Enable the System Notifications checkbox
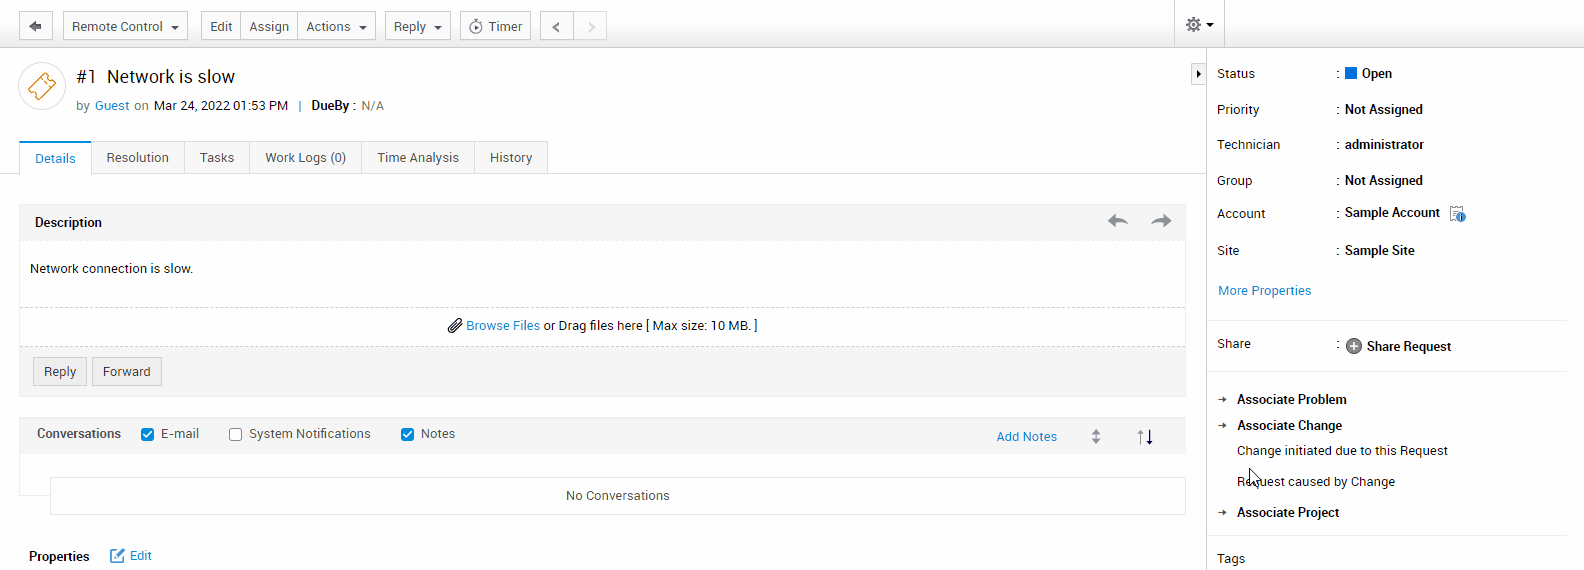The height and width of the screenshot is (570, 1584). pos(236,434)
